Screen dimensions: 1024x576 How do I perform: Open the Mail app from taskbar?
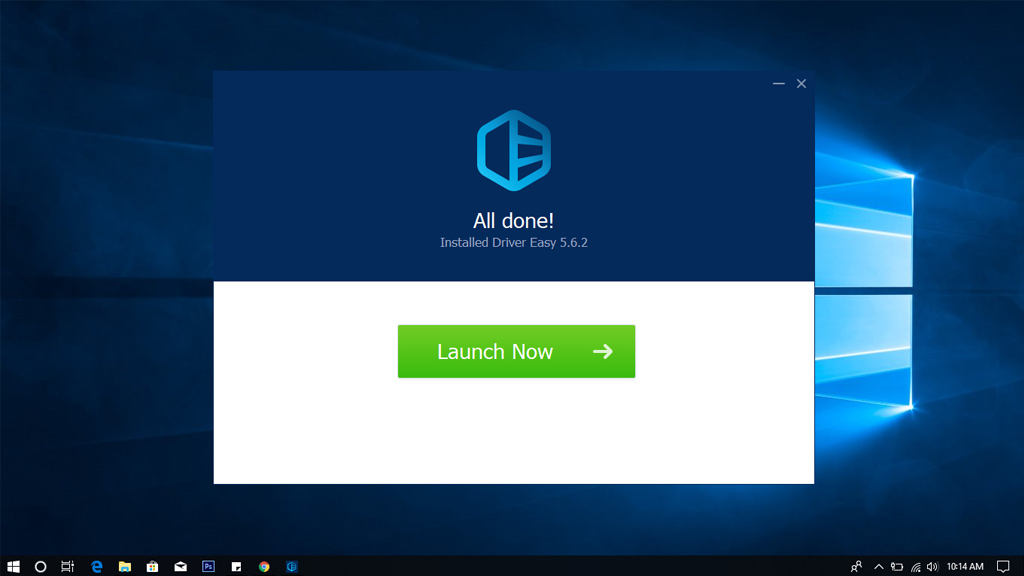pyautogui.click(x=180, y=566)
